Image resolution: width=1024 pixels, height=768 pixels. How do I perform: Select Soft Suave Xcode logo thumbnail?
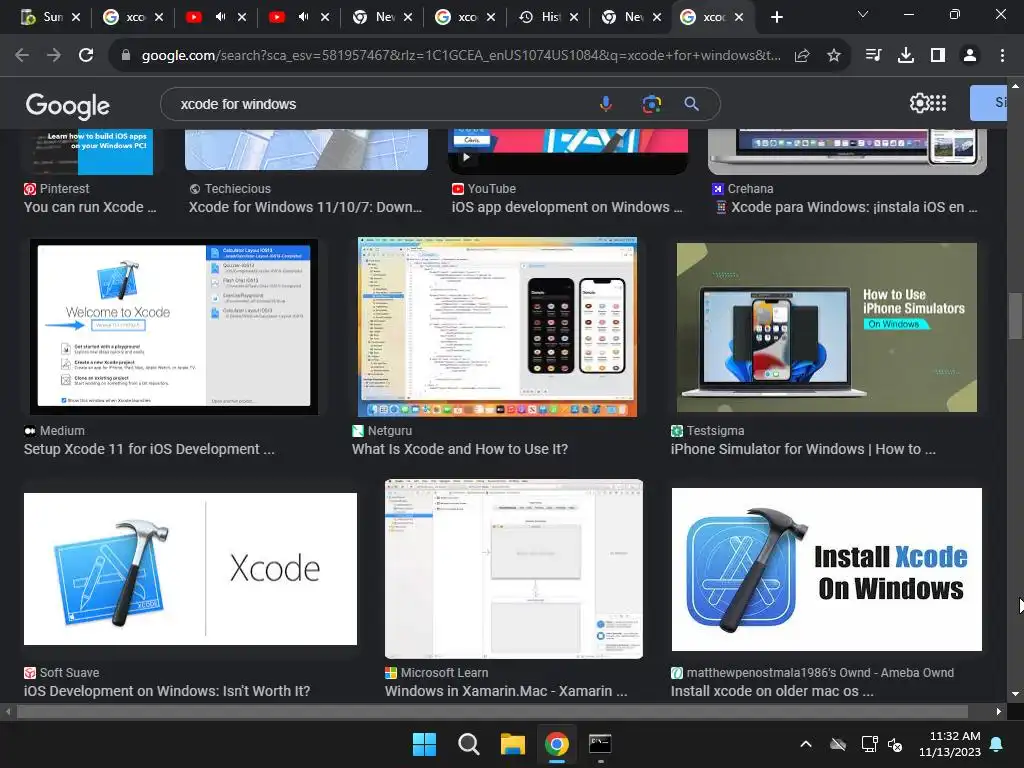[x=190, y=569]
